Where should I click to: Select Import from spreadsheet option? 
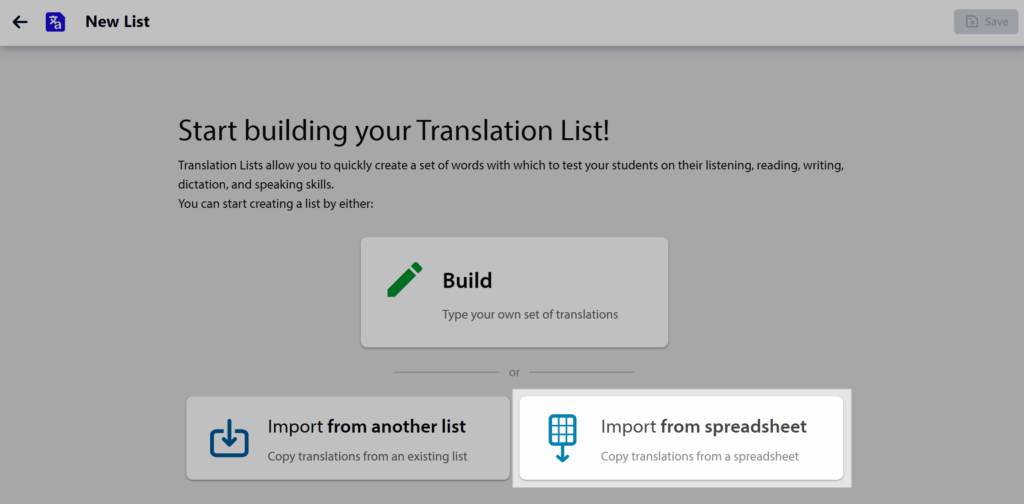pos(681,438)
